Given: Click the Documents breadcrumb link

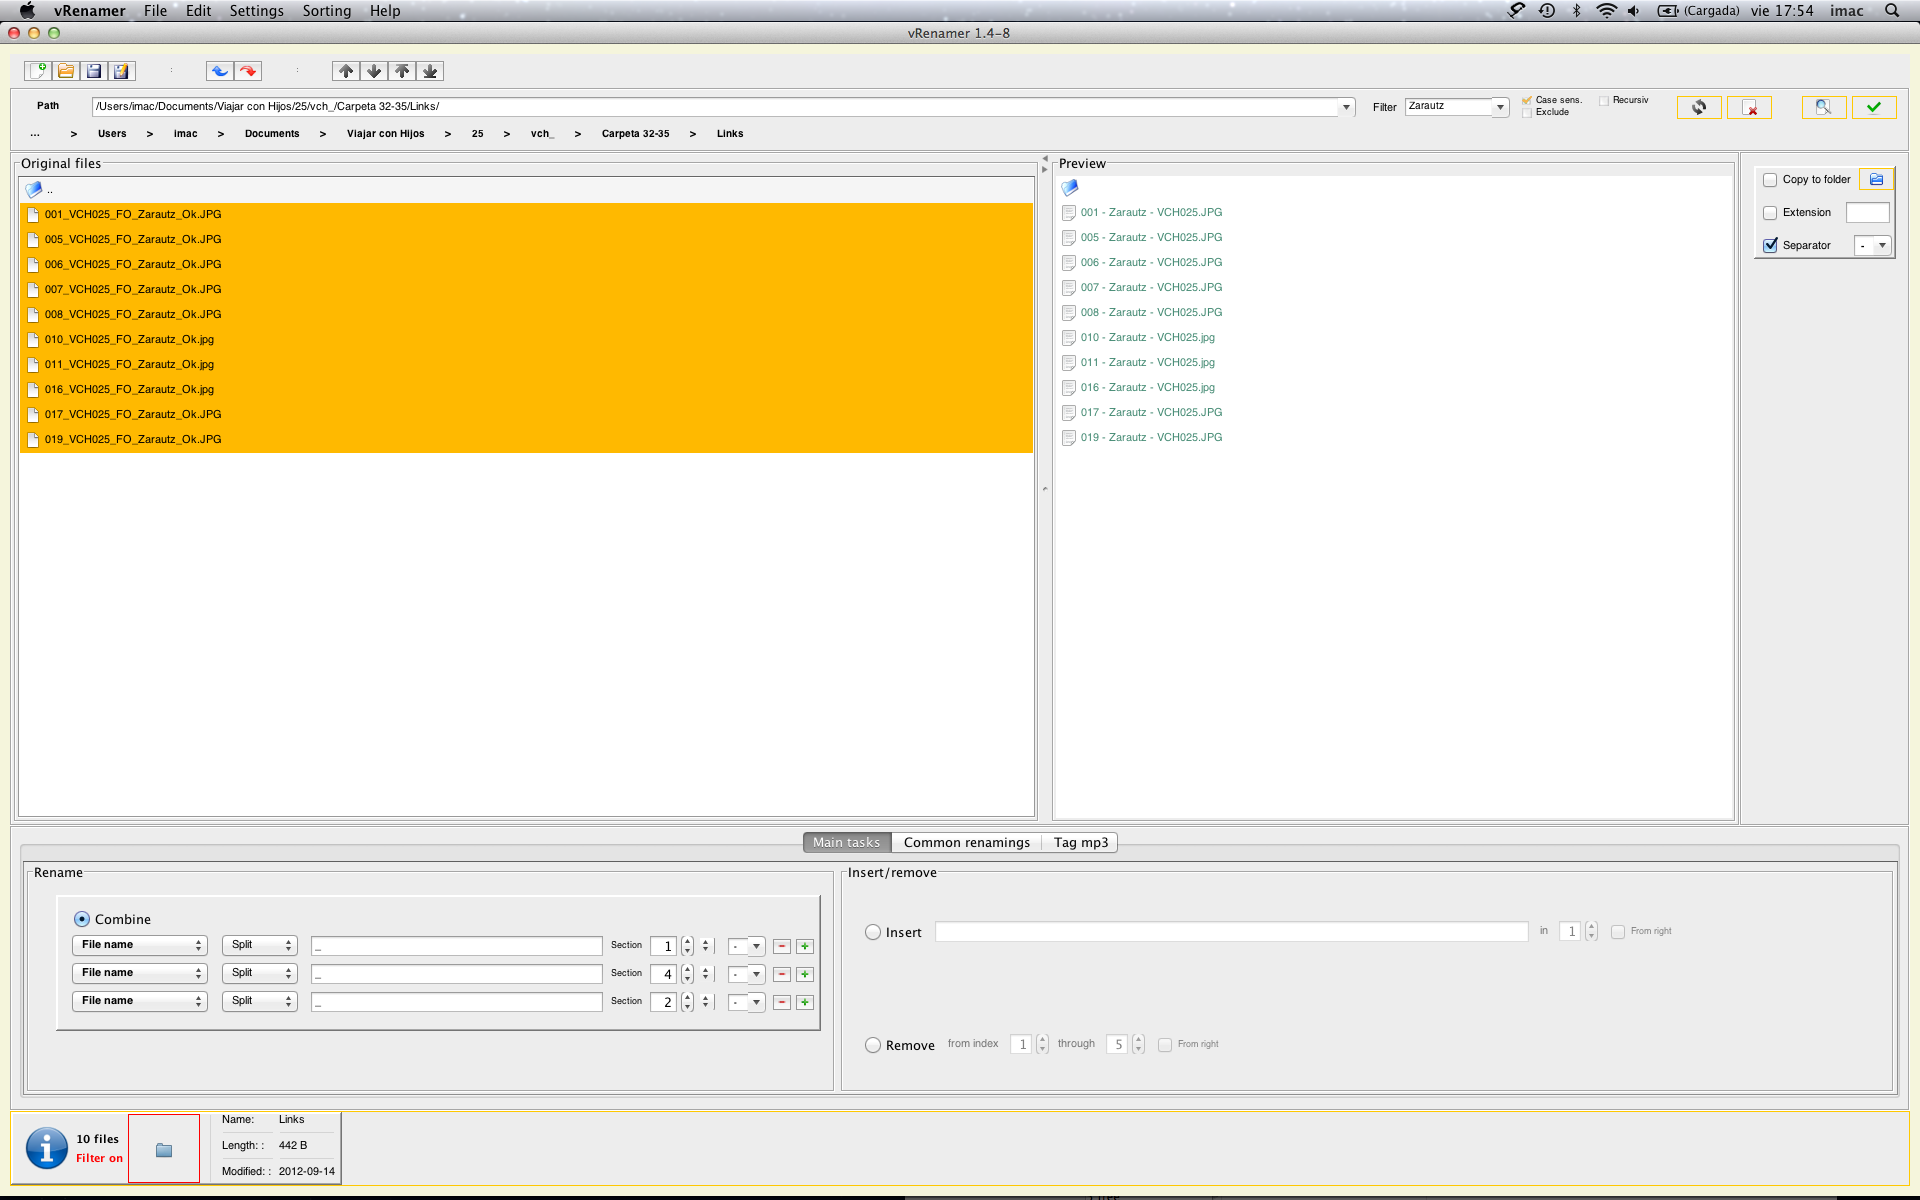Looking at the screenshot, I should point(272,133).
